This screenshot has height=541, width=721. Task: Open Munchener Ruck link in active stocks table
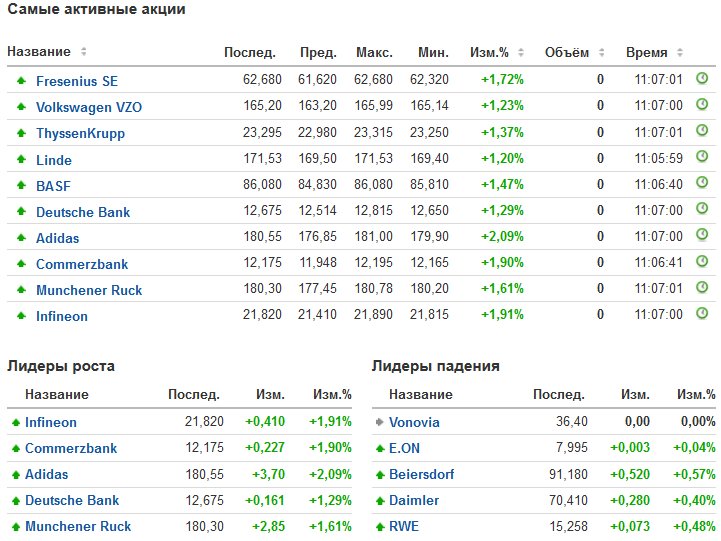89,290
